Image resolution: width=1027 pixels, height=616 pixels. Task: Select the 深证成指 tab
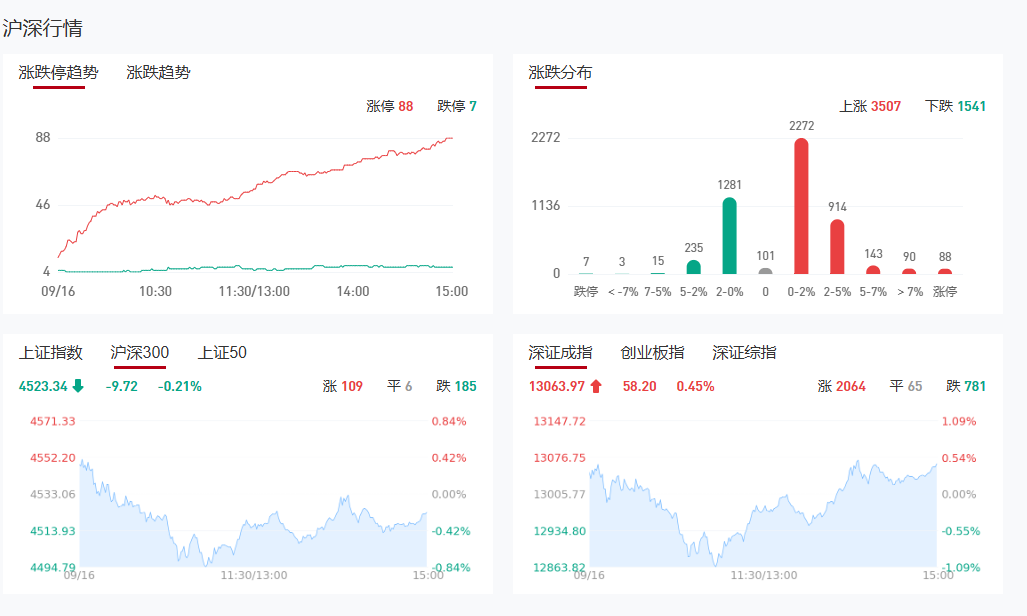pyautogui.click(x=560, y=352)
